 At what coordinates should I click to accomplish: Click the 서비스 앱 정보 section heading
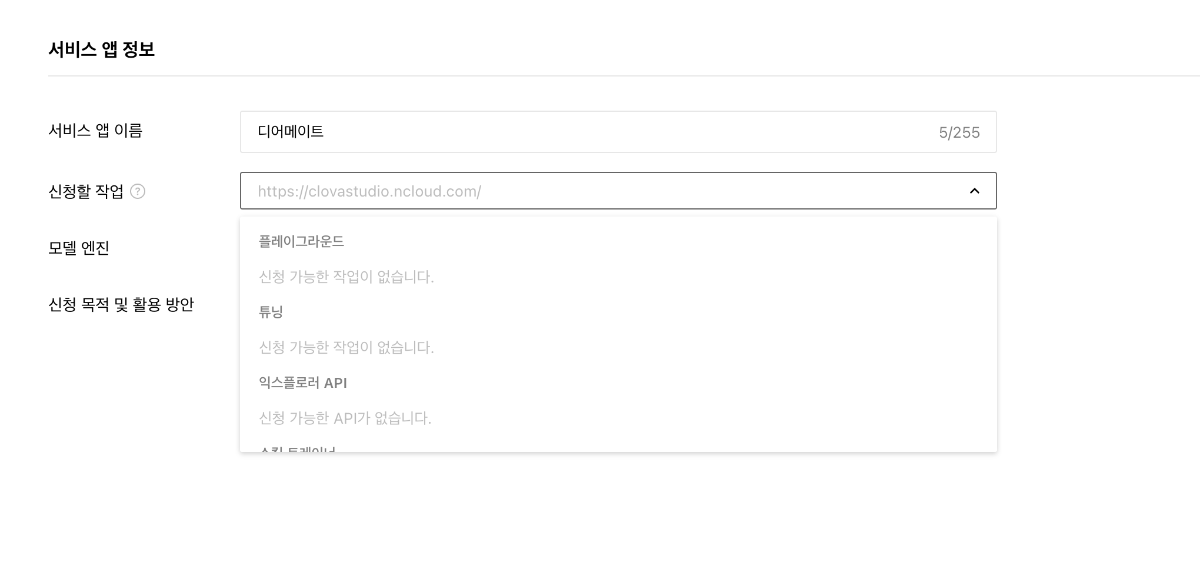[101, 49]
